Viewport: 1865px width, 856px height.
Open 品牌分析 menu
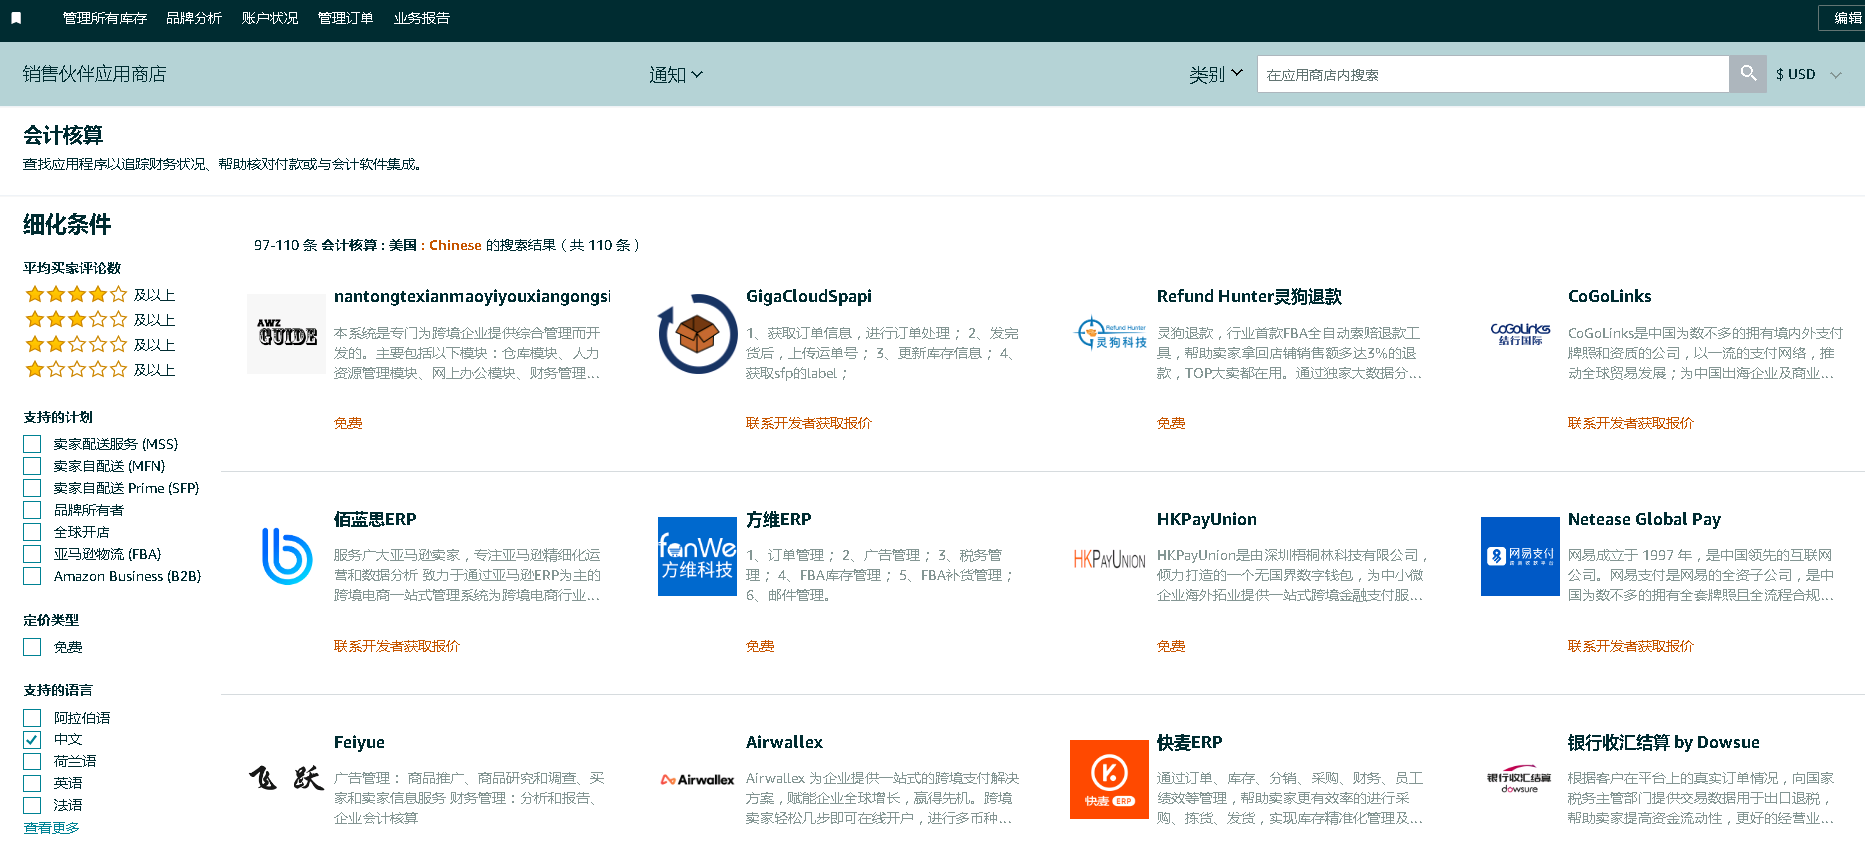click(x=194, y=18)
